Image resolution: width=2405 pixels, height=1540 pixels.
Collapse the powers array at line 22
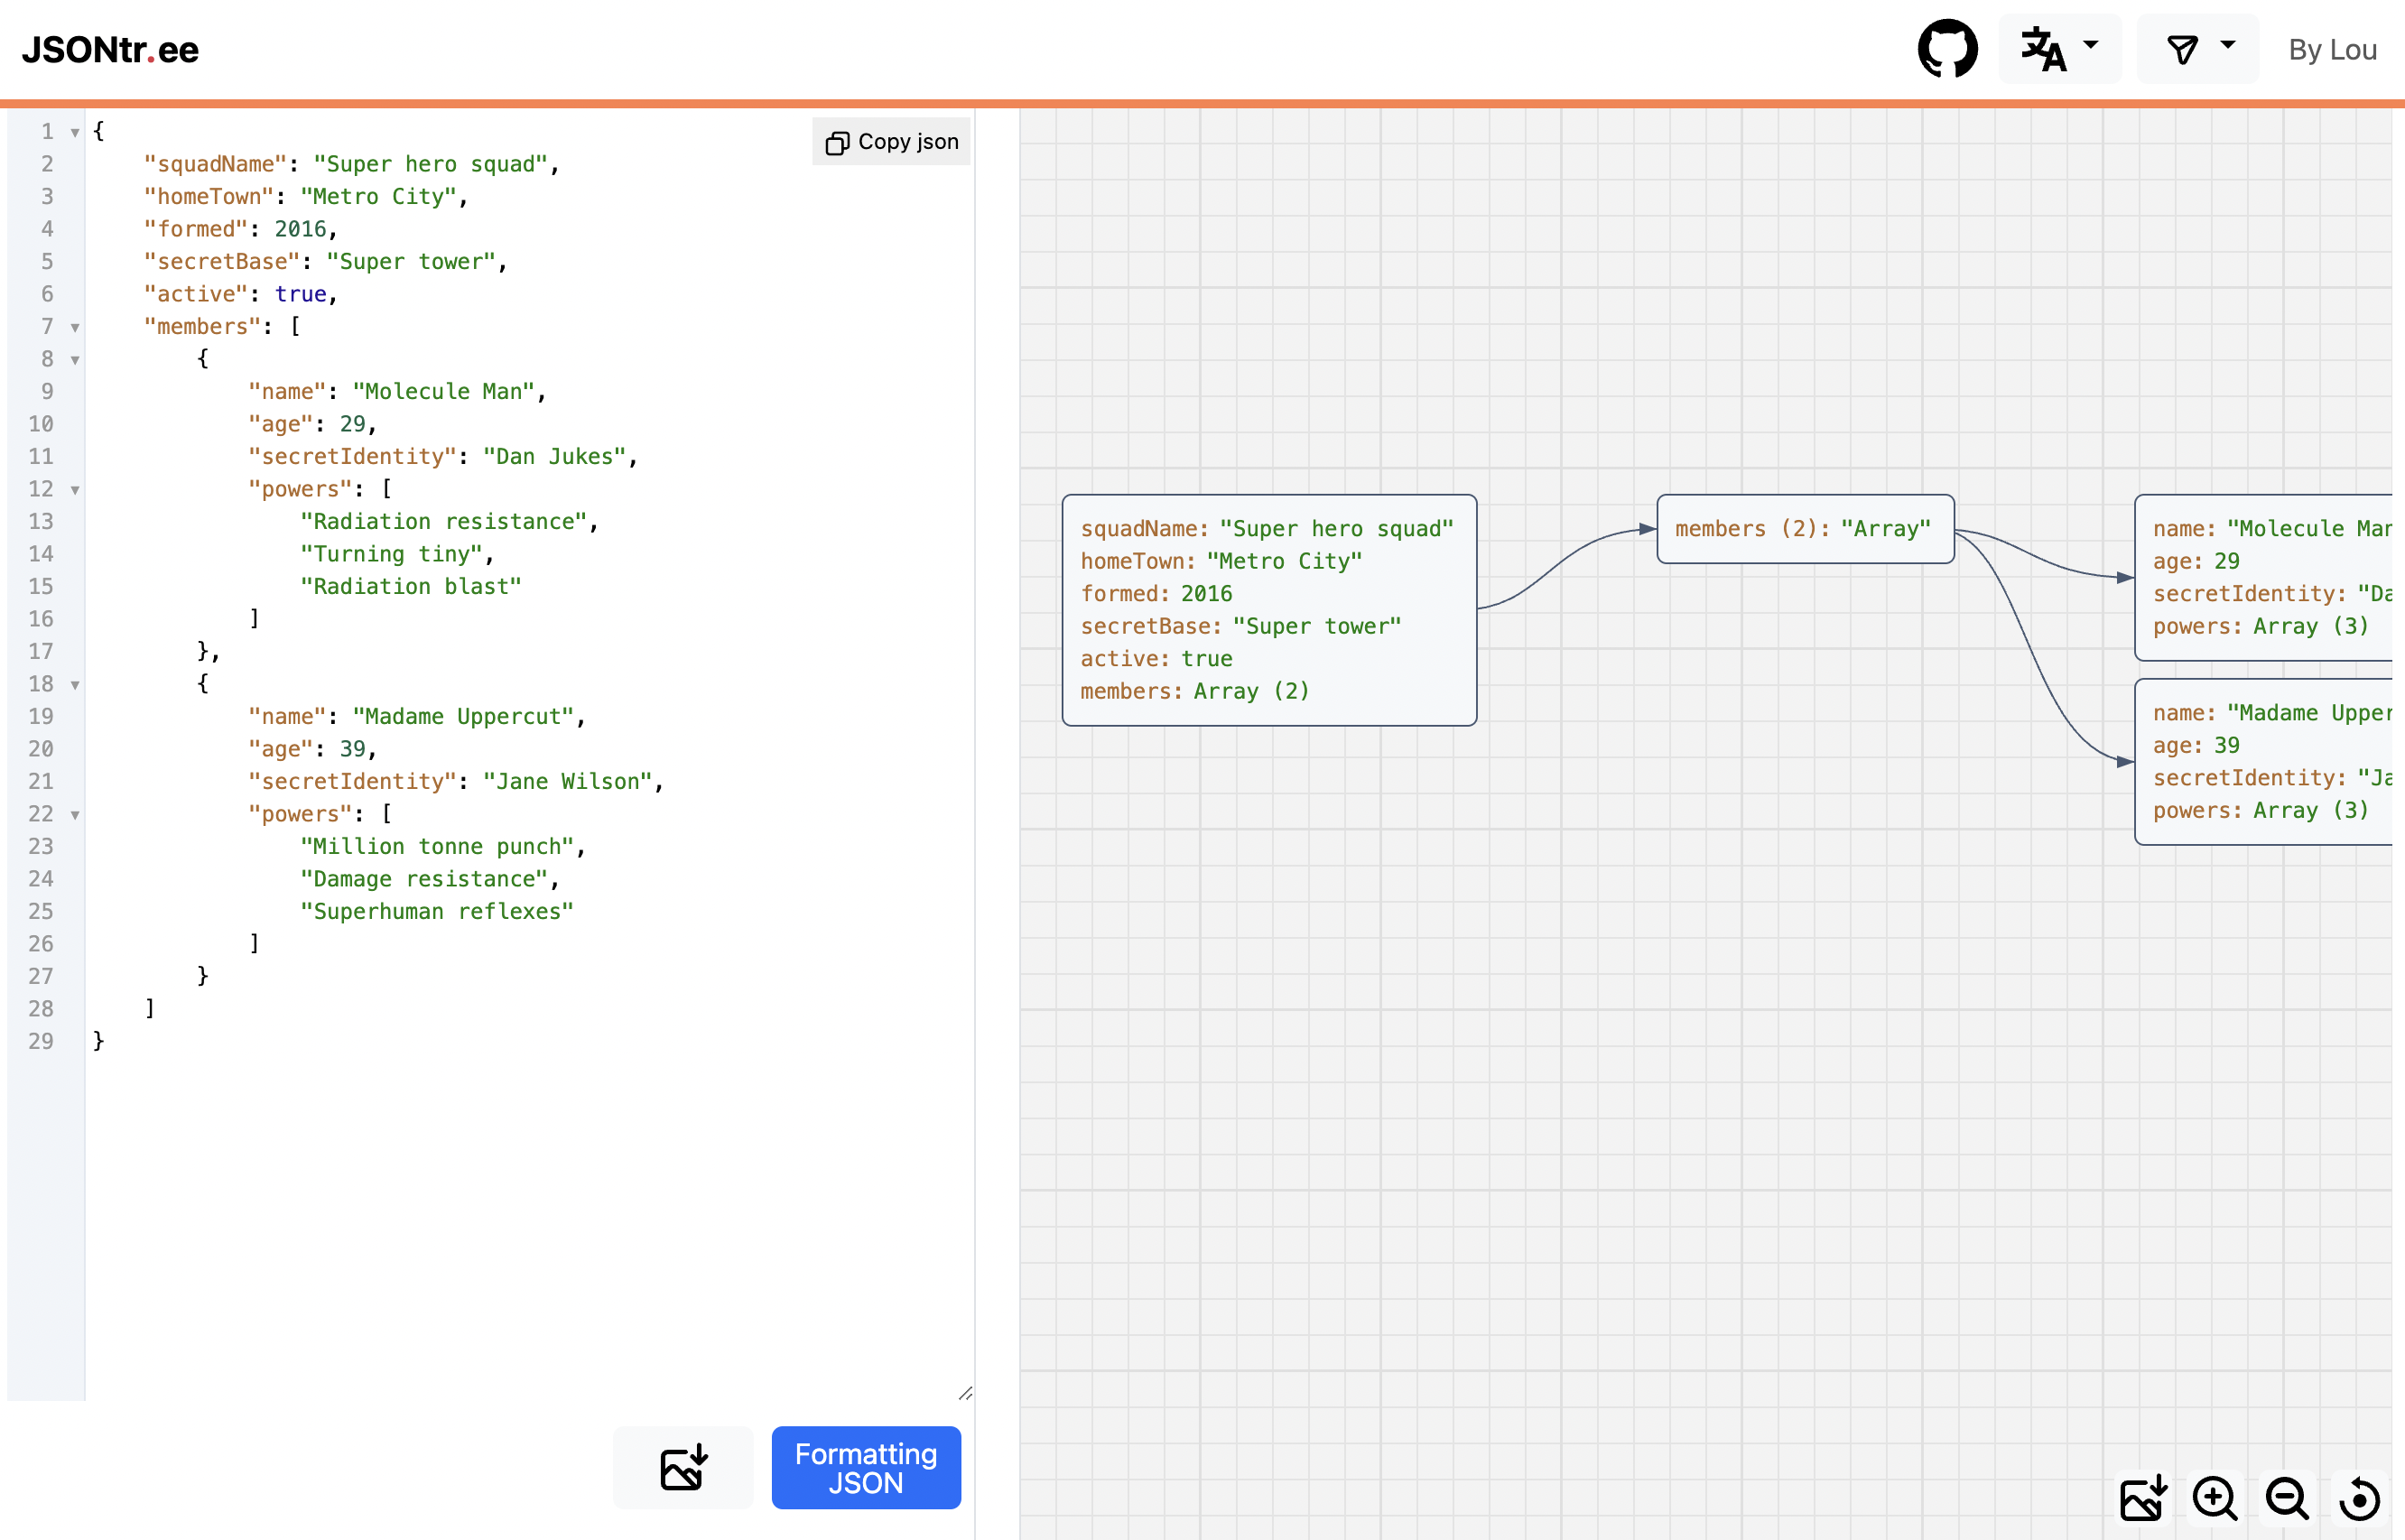pos(75,814)
